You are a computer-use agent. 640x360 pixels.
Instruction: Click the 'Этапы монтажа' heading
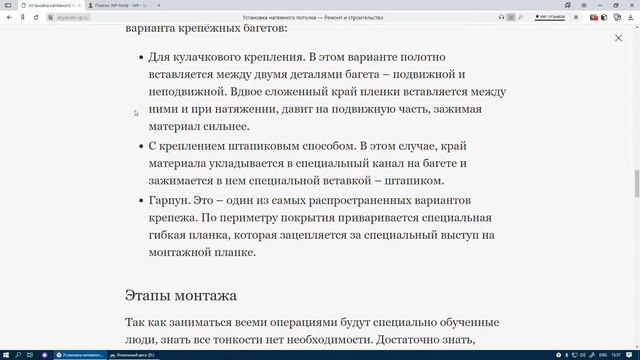181,296
